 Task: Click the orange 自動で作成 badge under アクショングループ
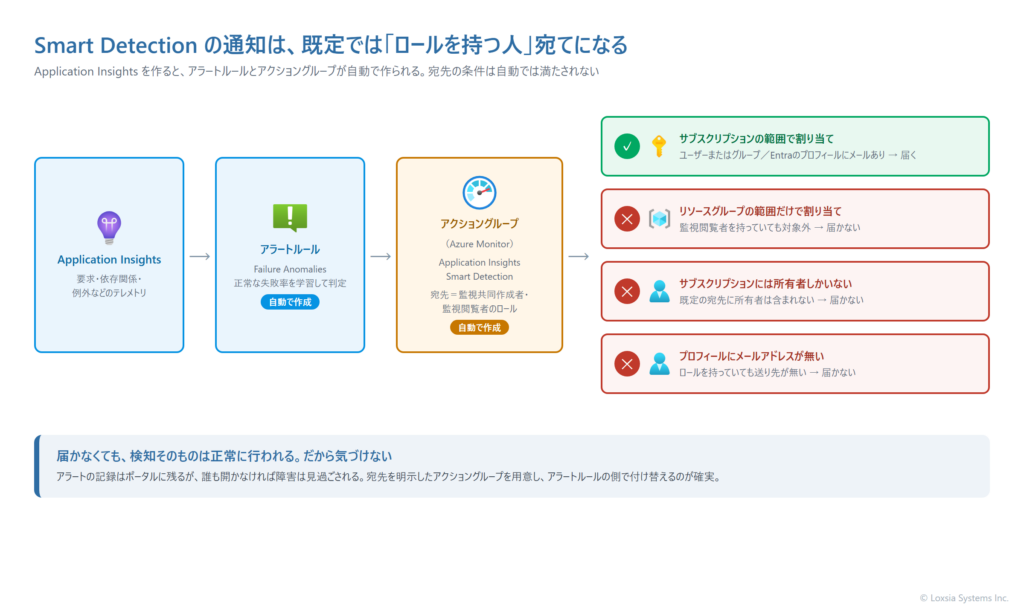pos(479,327)
